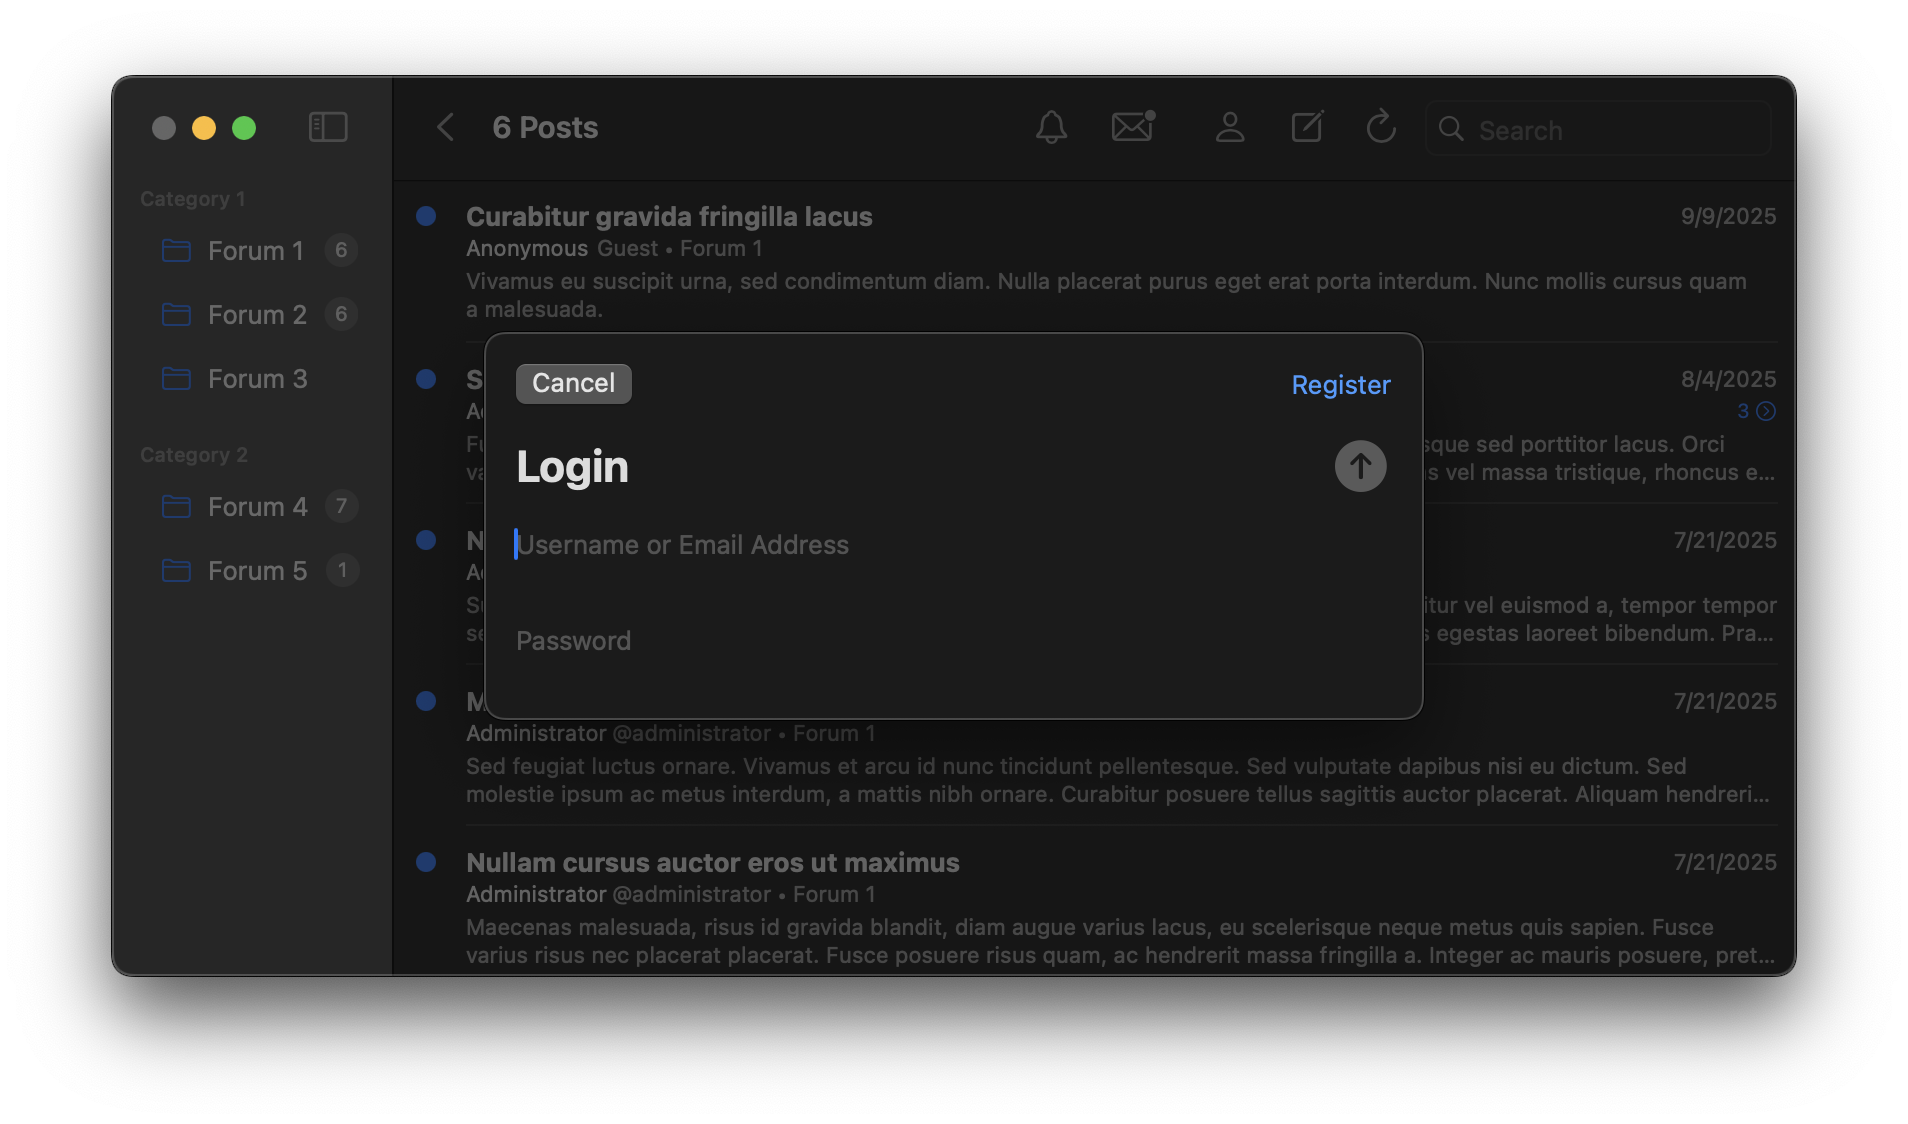Screen dimensions: 1908x1124
Task: Select Forum 1 in sidebar
Action: (x=255, y=251)
